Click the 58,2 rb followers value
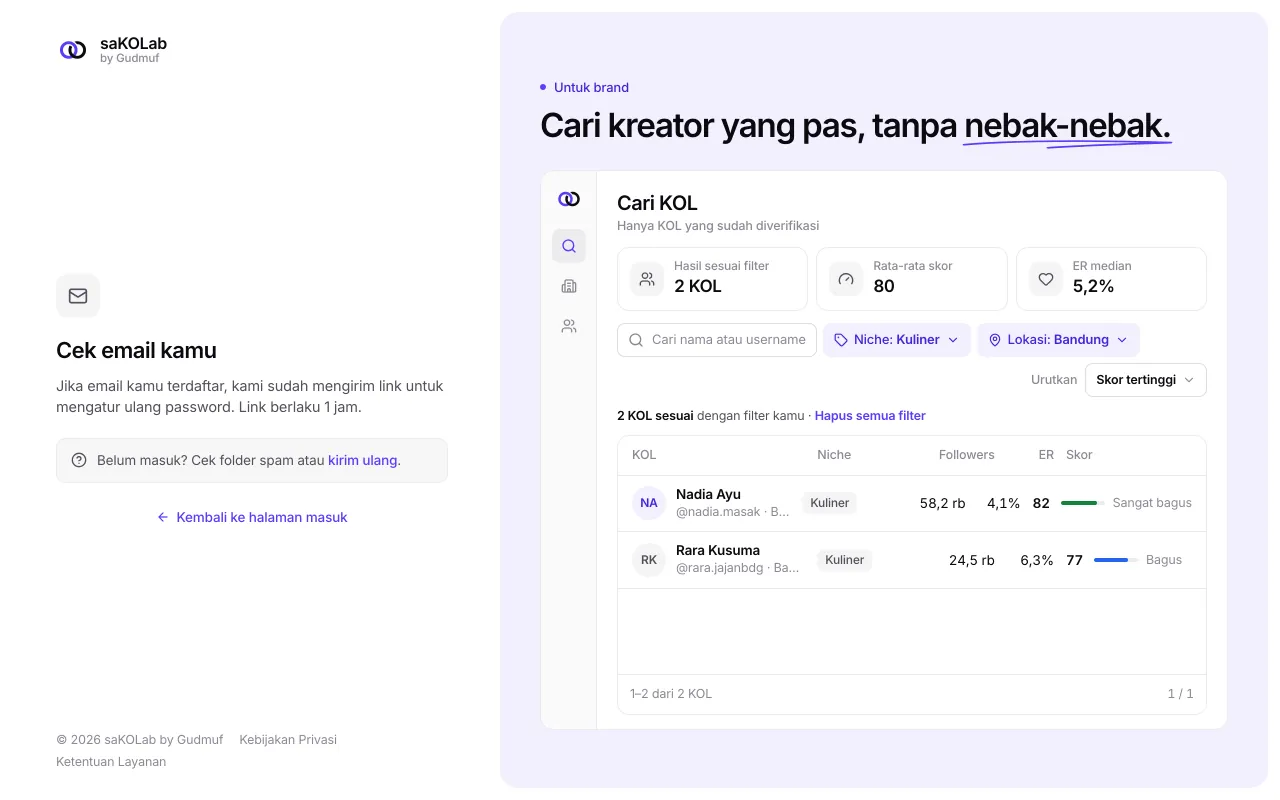The width and height of the screenshot is (1280, 800). pyautogui.click(x=943, y=503)
